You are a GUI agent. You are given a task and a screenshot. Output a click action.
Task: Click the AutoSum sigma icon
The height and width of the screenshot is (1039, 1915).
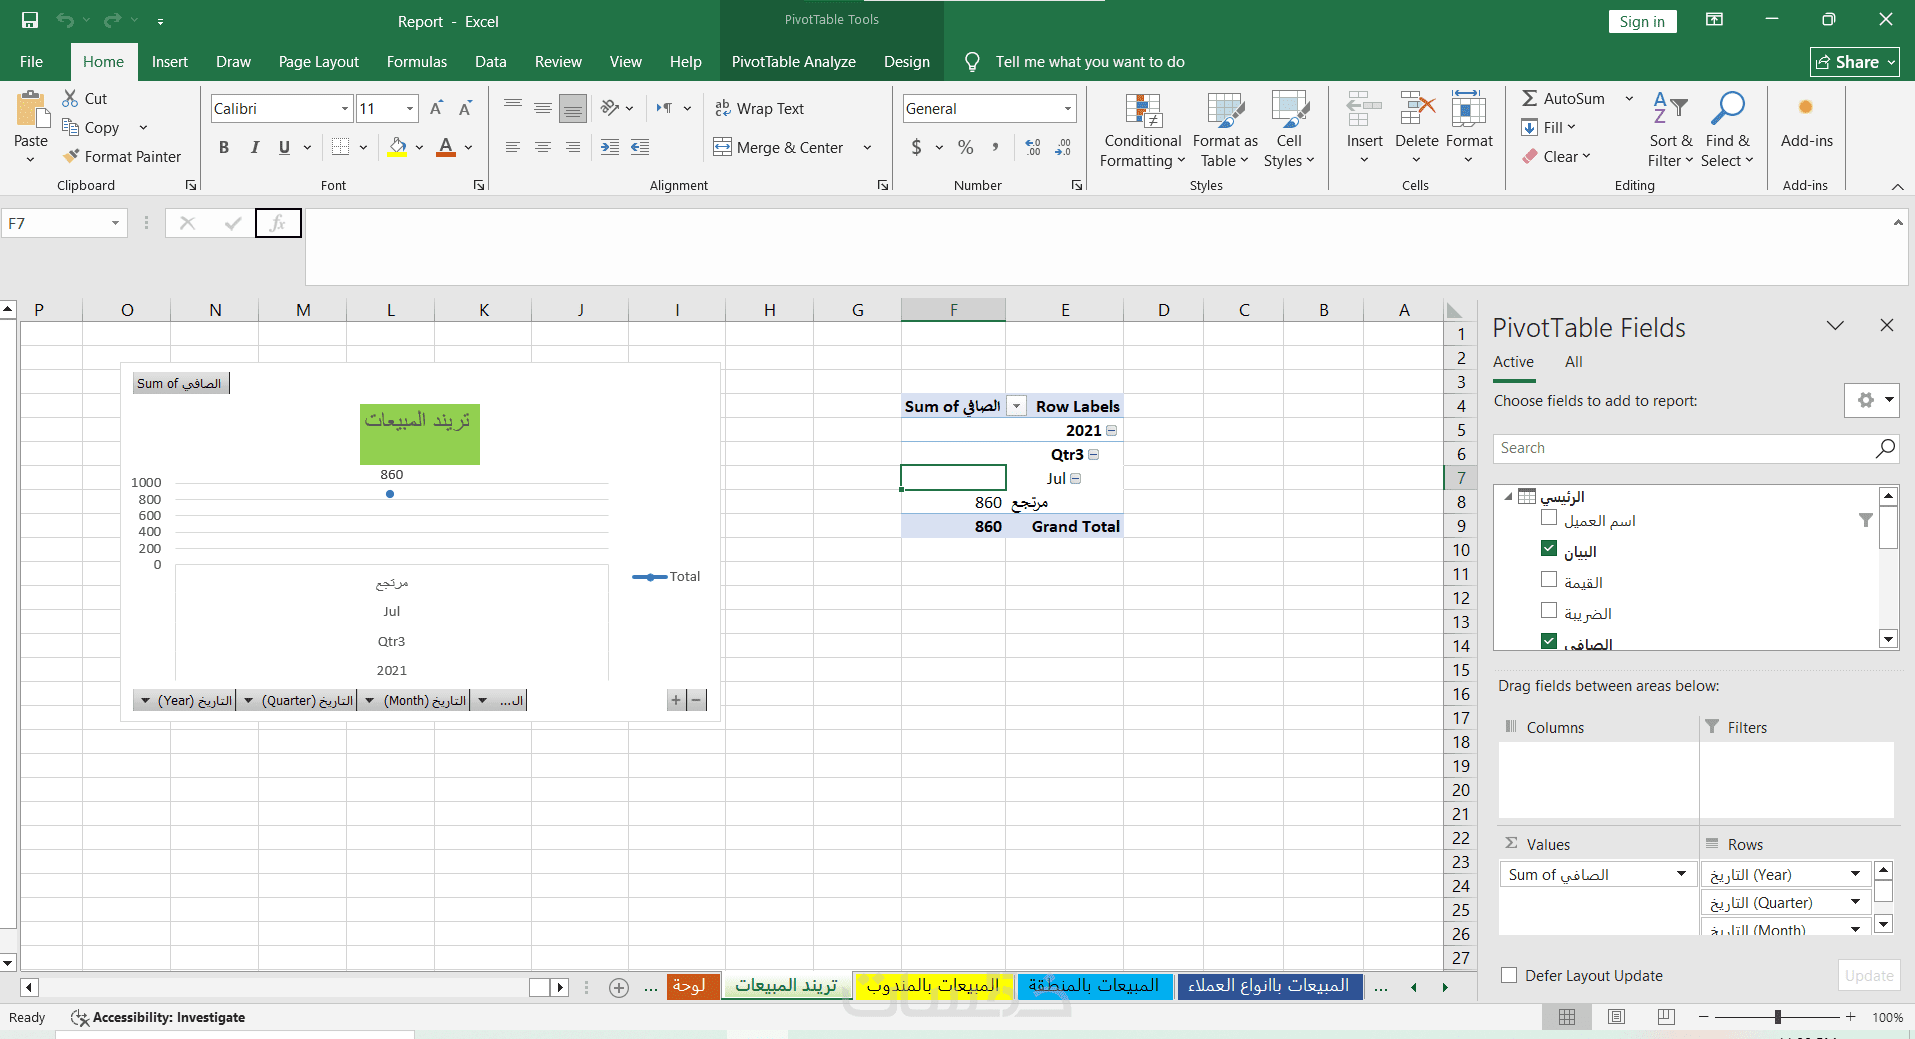1530,98
